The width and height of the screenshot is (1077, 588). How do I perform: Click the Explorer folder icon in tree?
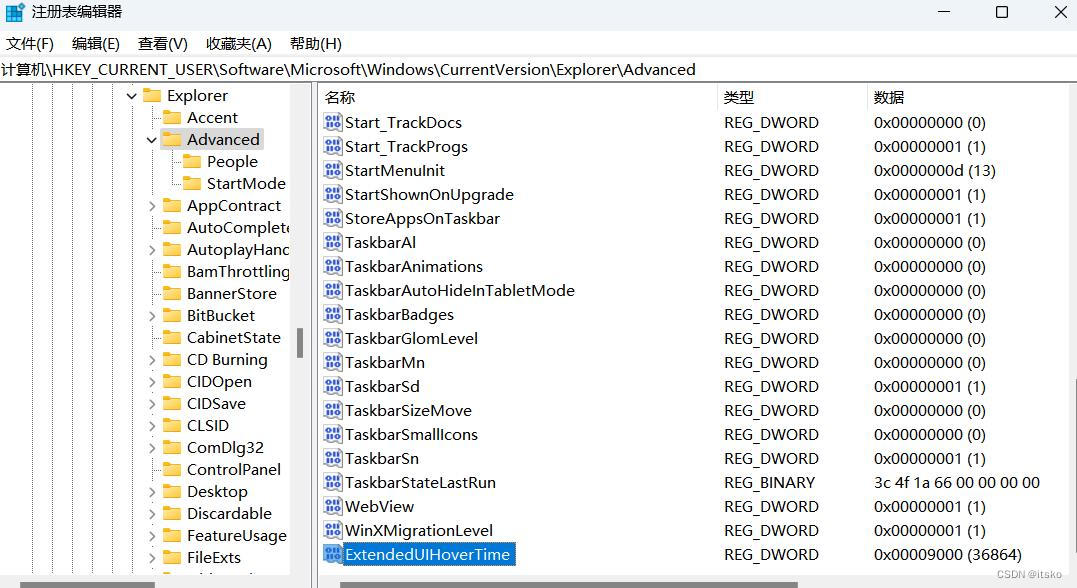(152, 95)
